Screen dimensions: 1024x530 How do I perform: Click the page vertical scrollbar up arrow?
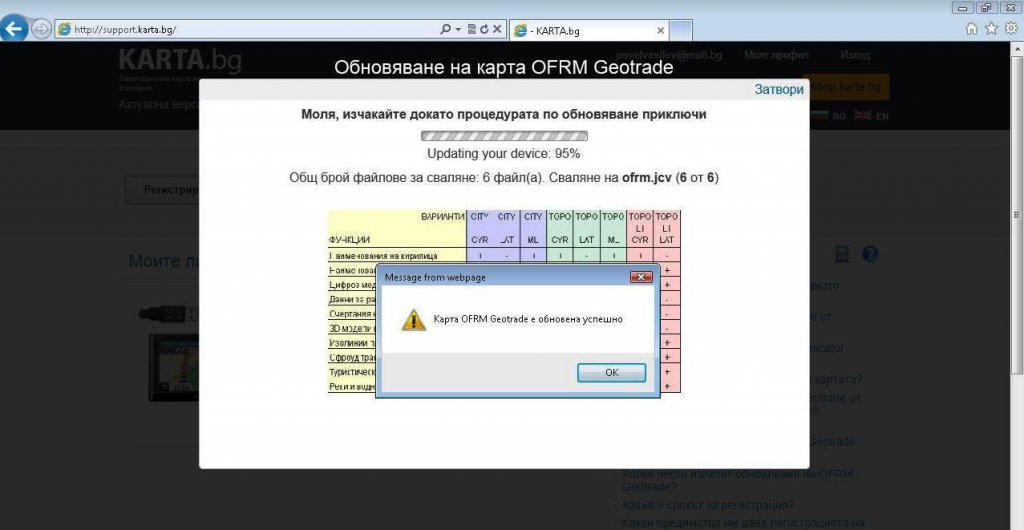(1018, 48)
